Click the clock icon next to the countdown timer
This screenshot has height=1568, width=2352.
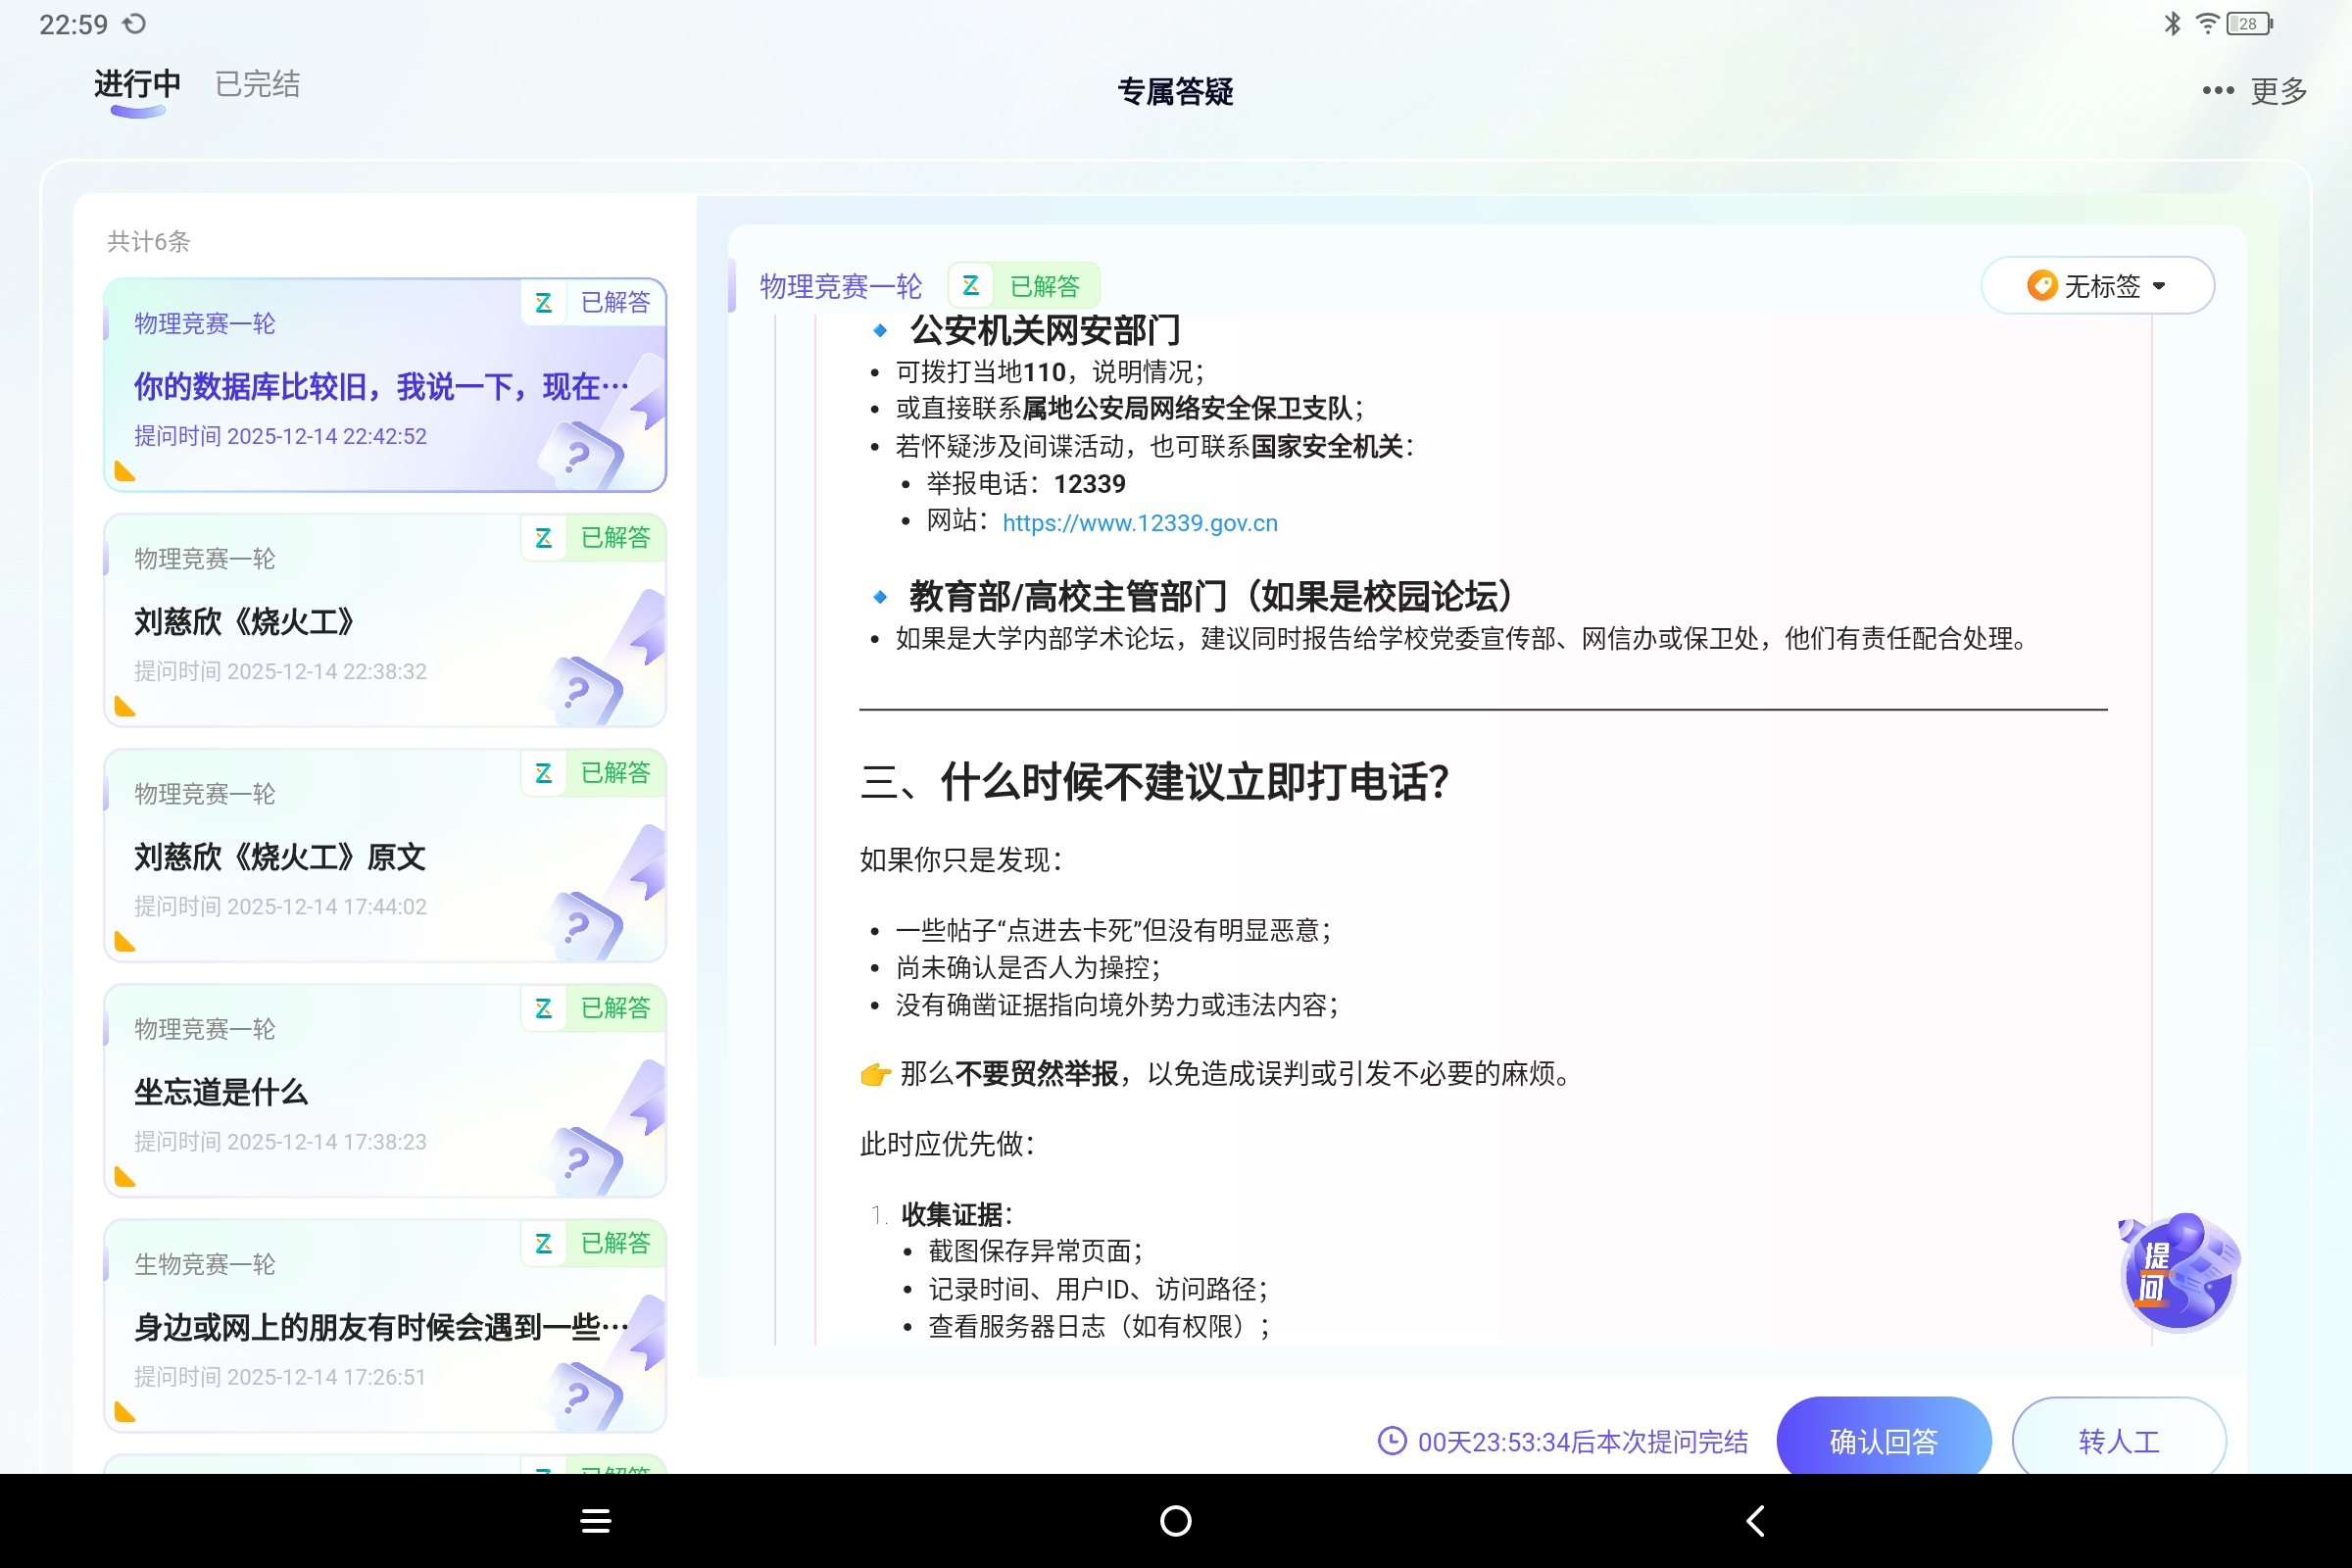click(1392, 1442)
